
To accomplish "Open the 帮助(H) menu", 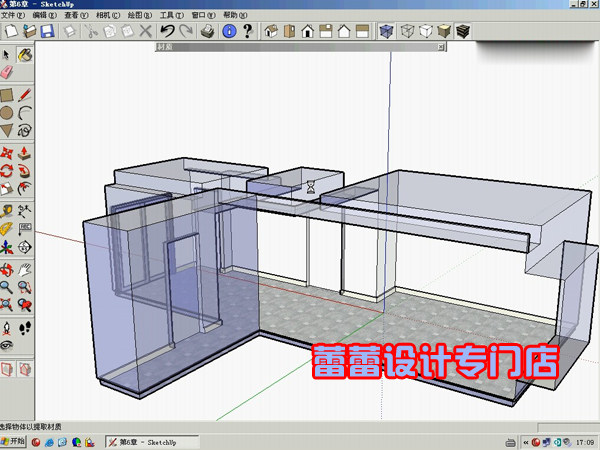I will (235, 15).
